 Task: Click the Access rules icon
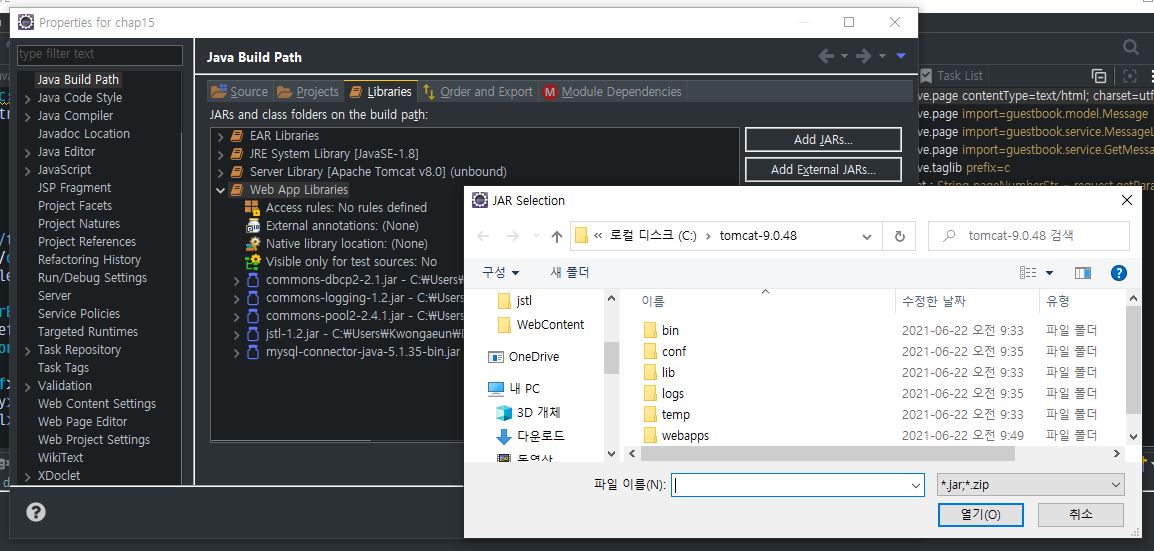tap(252, 207)
